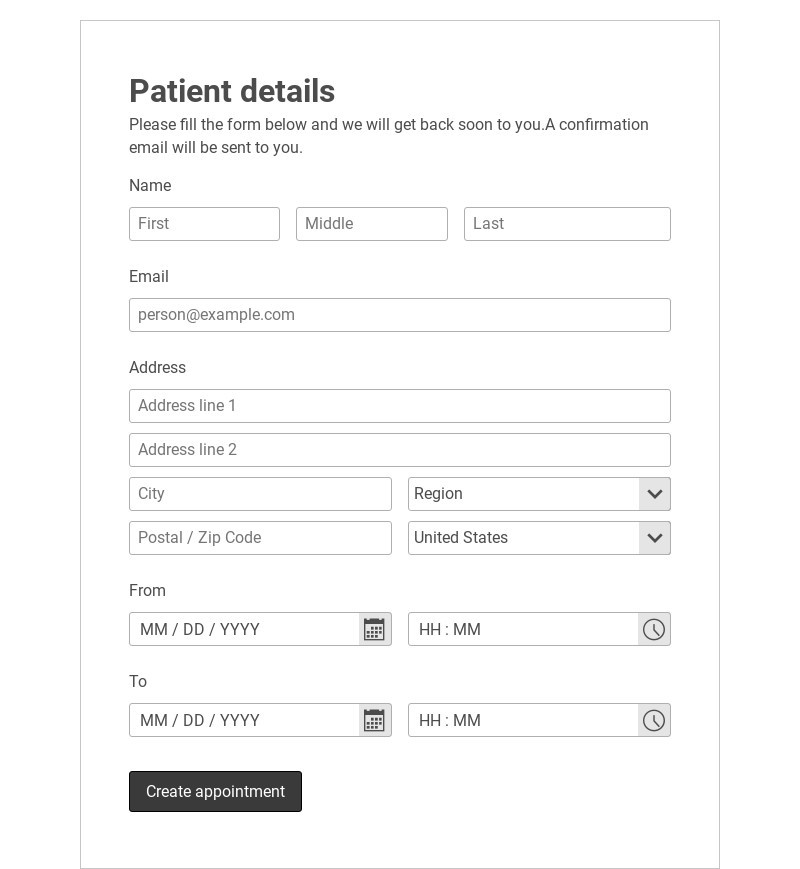The image size is (800, 869).
Task: Click the Create appointment button
Action: [215, 791]
